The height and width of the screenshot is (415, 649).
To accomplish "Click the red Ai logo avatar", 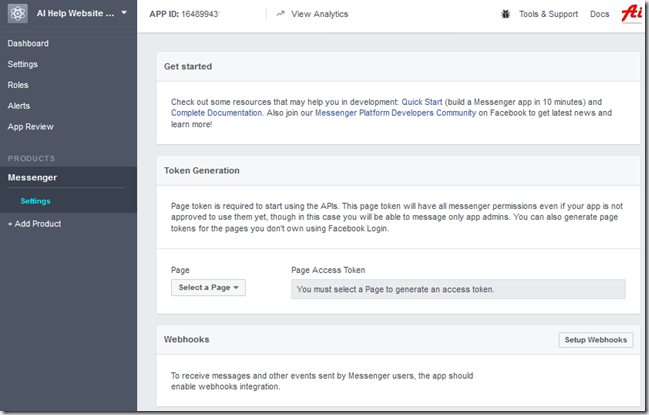I will [632, 14].
